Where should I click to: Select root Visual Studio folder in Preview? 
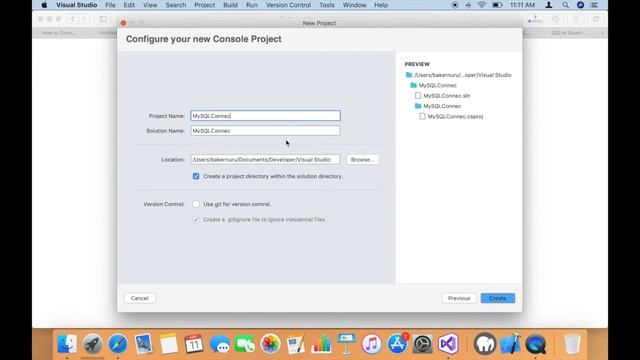(x=462, y=75)
